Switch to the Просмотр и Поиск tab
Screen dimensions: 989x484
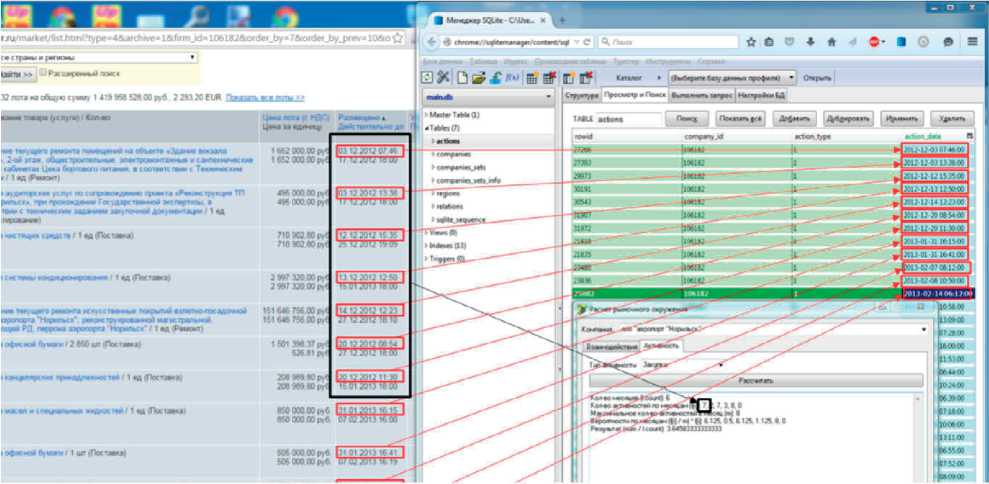click(x=633, y=95)
